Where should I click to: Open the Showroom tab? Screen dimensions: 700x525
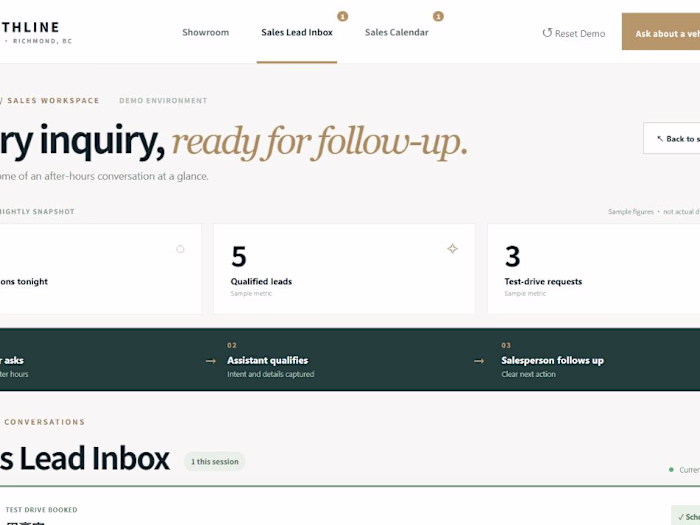click(x=205, y=33)
